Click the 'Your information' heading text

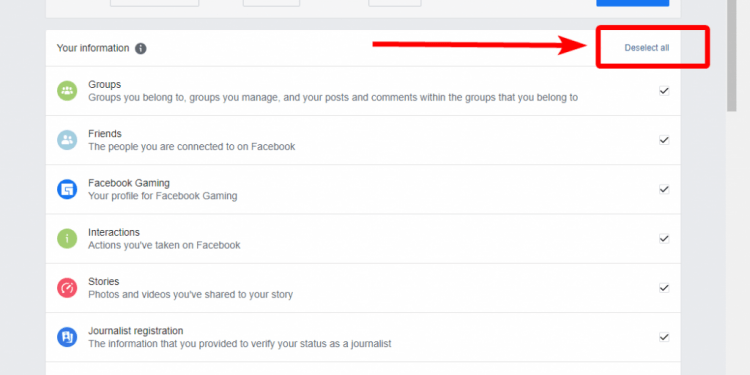point(93,48)
